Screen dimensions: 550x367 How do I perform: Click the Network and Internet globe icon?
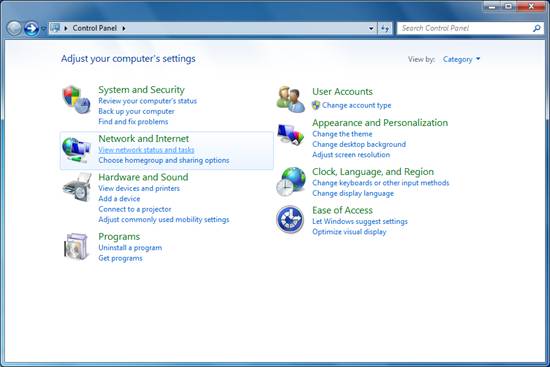(76, 150)
